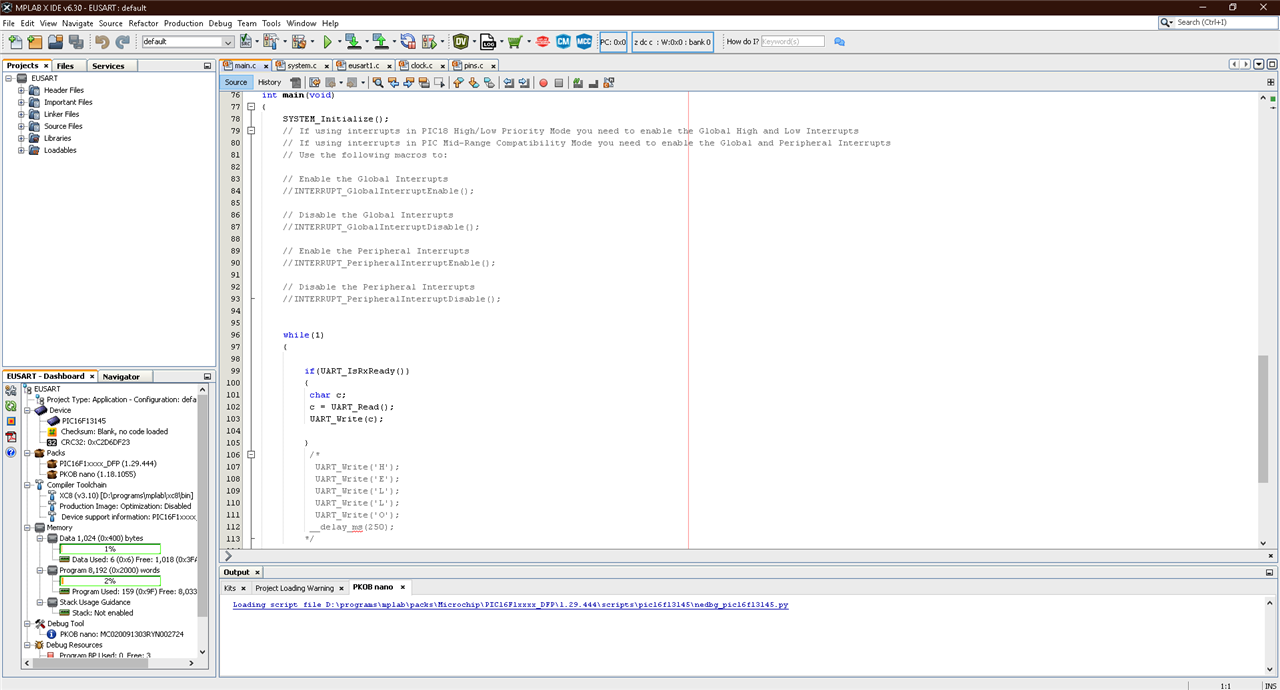
Task: Expand the Libraries node in Projects tree
Action: click(21, 138)
